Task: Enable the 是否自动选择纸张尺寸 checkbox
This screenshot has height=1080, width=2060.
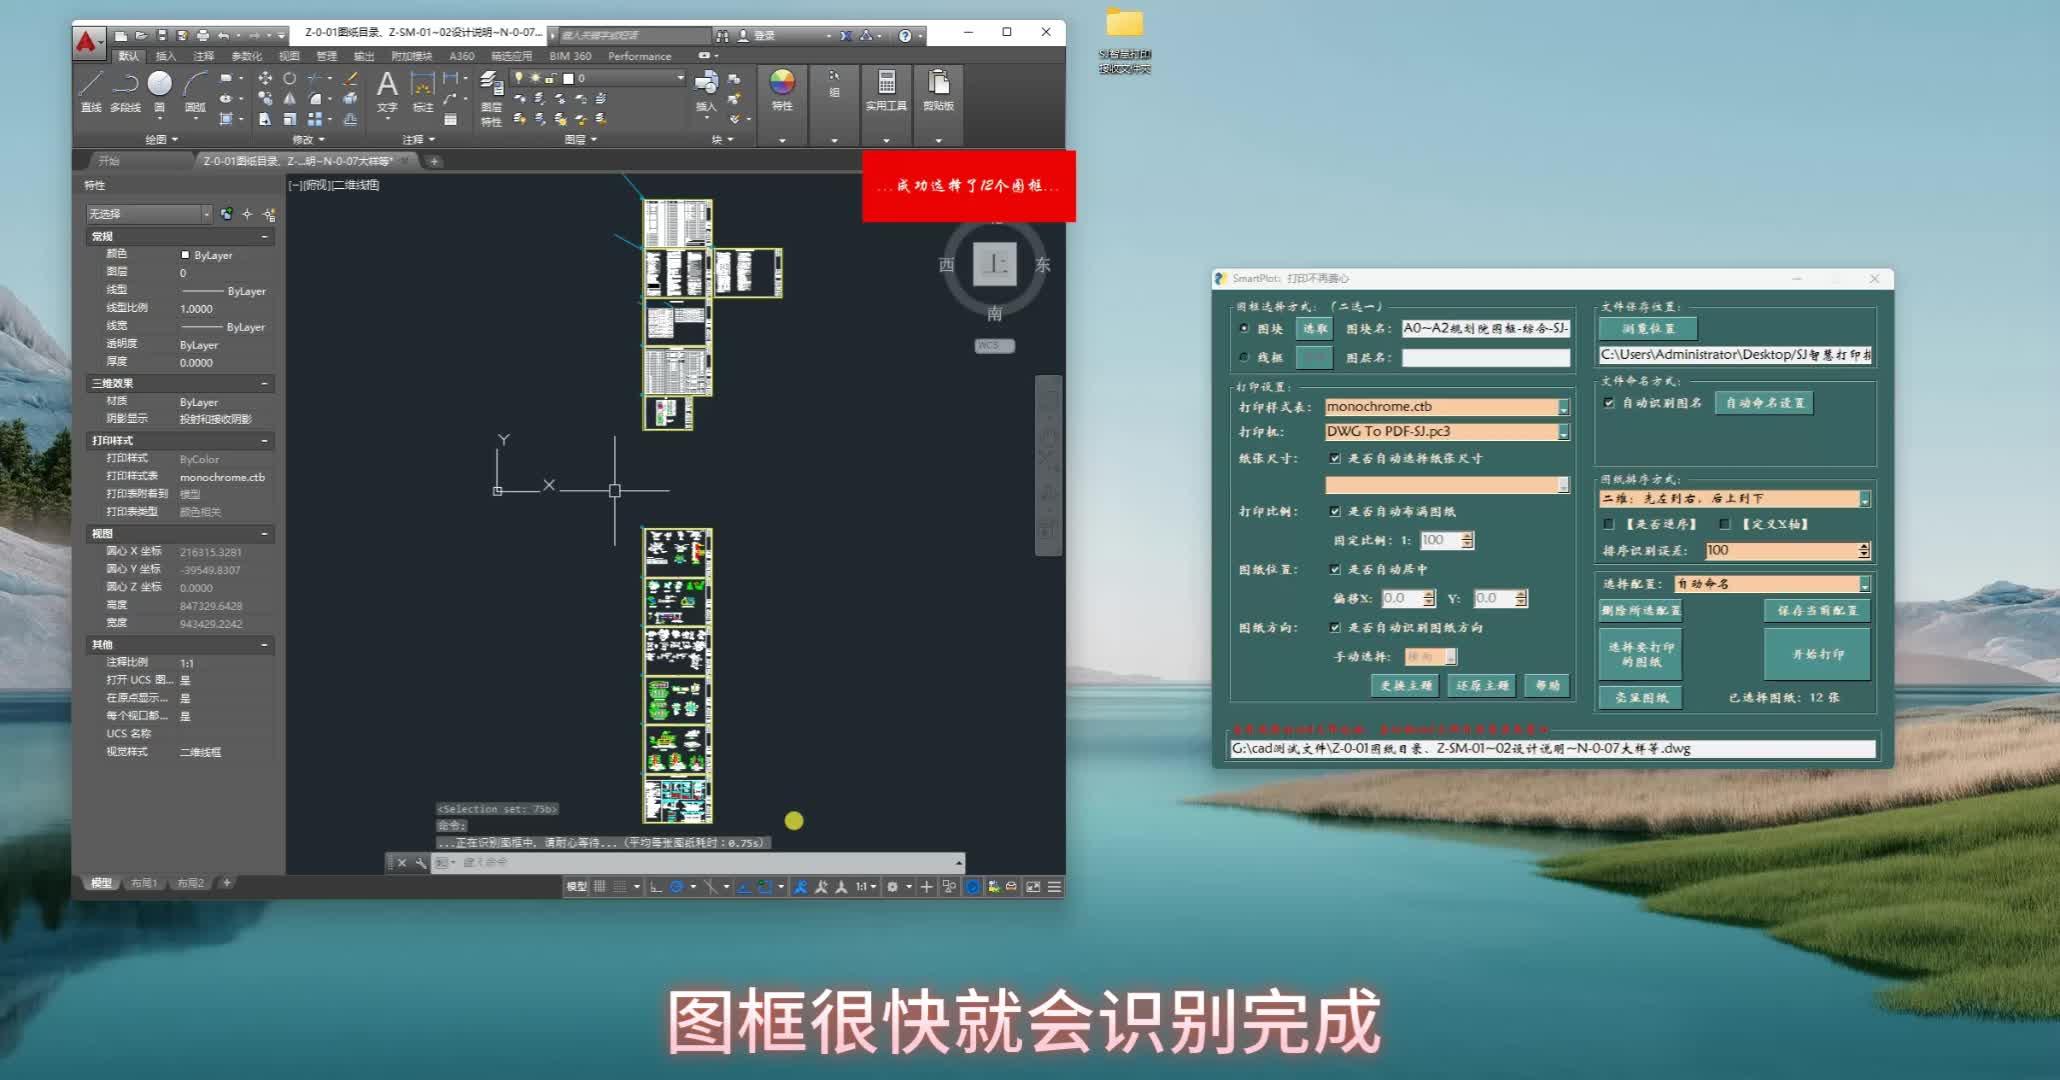Action: (x=1337, y=457)
